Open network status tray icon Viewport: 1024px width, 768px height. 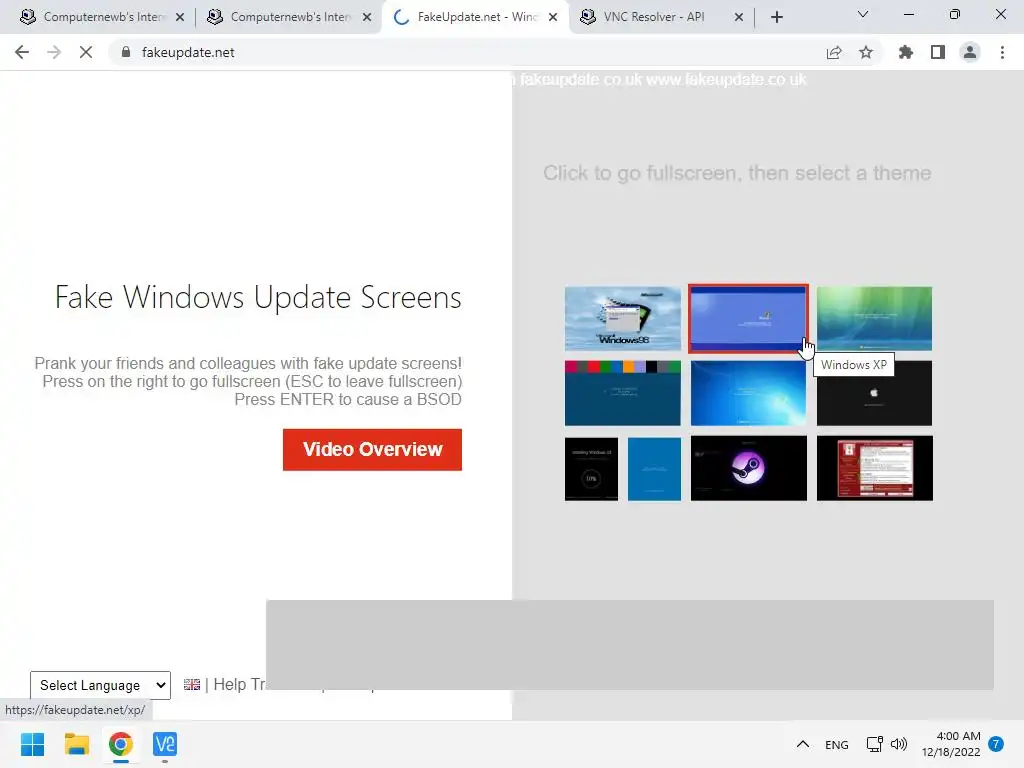click(874, 744)
